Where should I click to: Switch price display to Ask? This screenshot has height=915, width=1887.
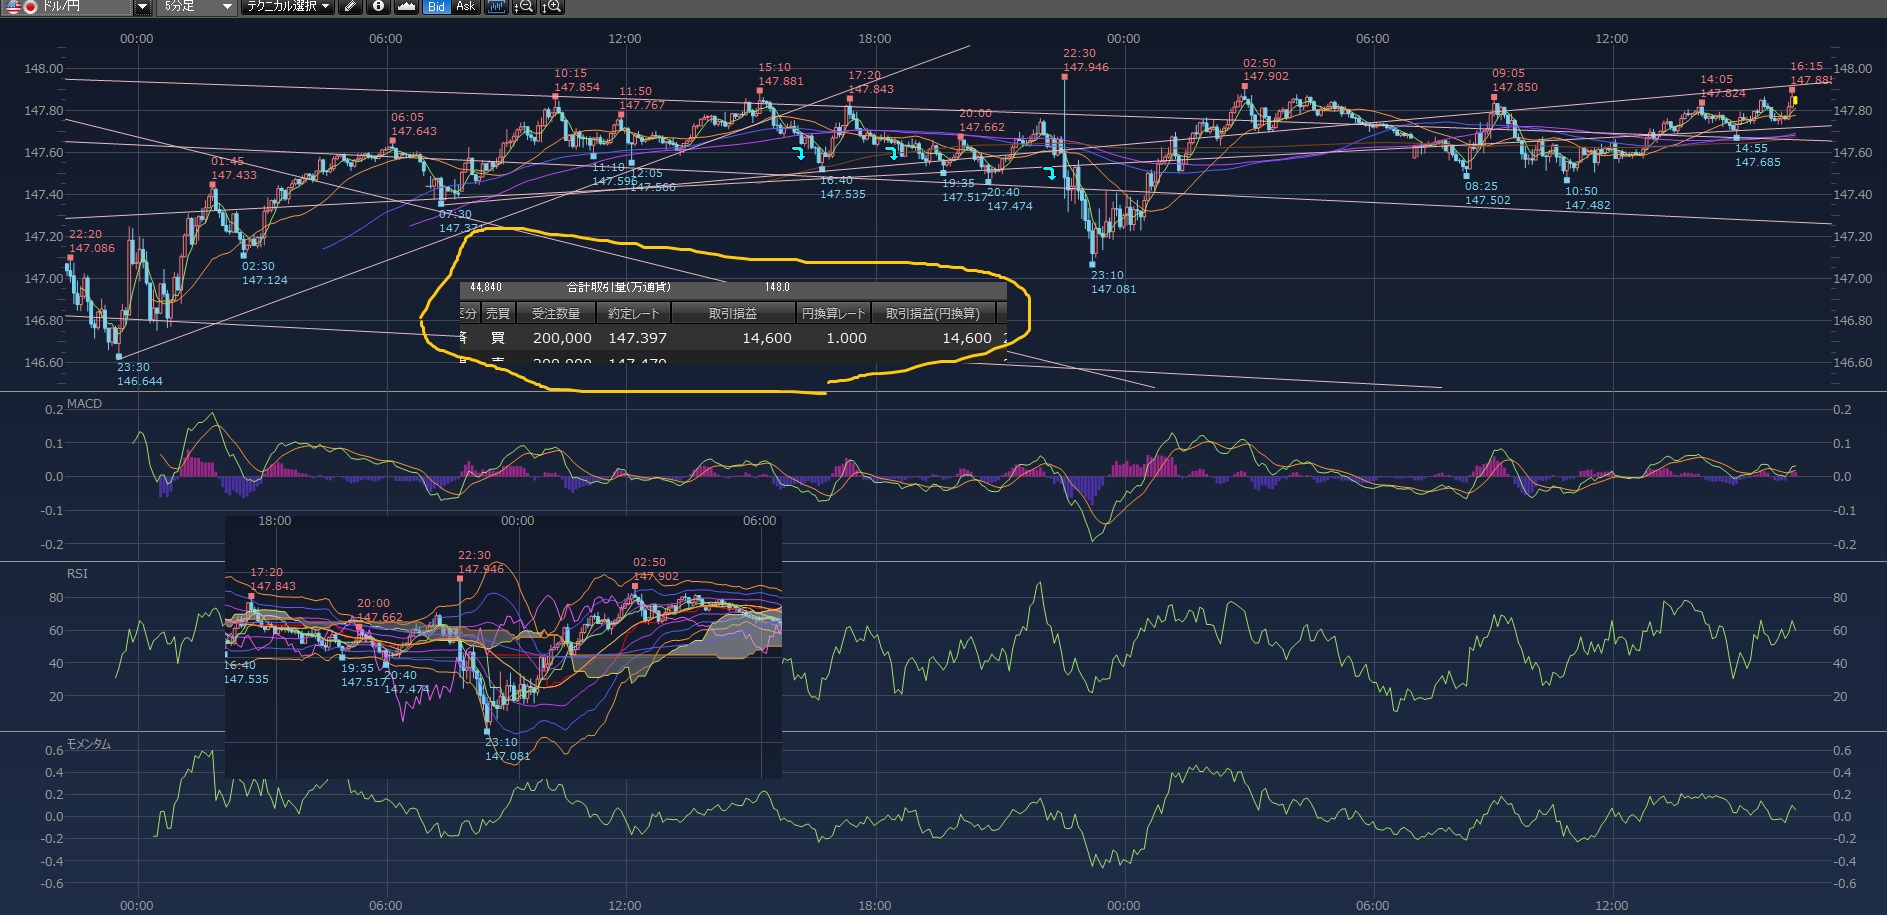tap(465, 6)
